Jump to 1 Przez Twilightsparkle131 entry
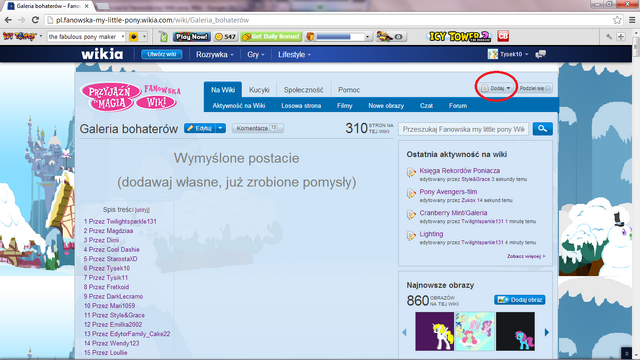 tap(120, 221)
